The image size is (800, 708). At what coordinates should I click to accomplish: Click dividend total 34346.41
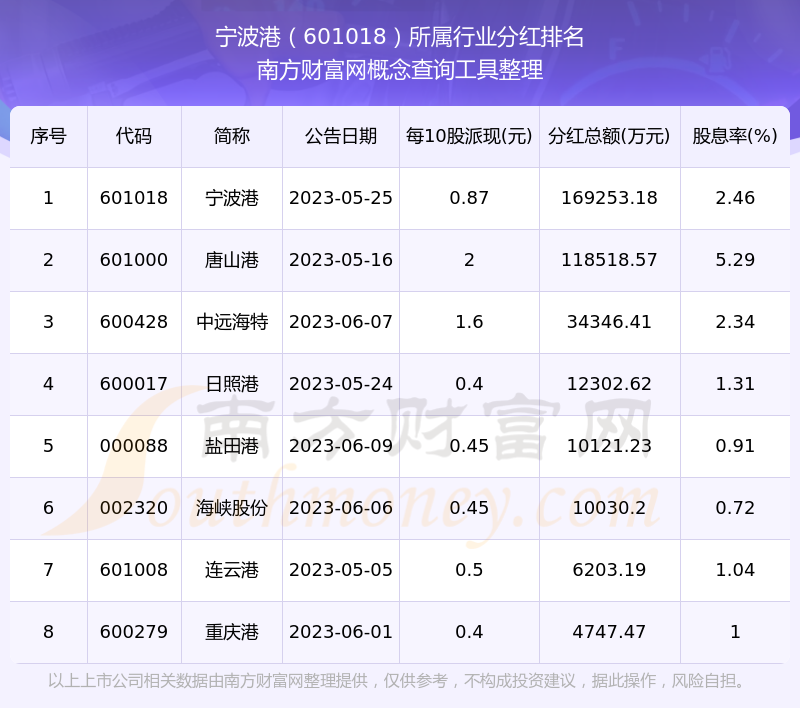click(609, 322)
